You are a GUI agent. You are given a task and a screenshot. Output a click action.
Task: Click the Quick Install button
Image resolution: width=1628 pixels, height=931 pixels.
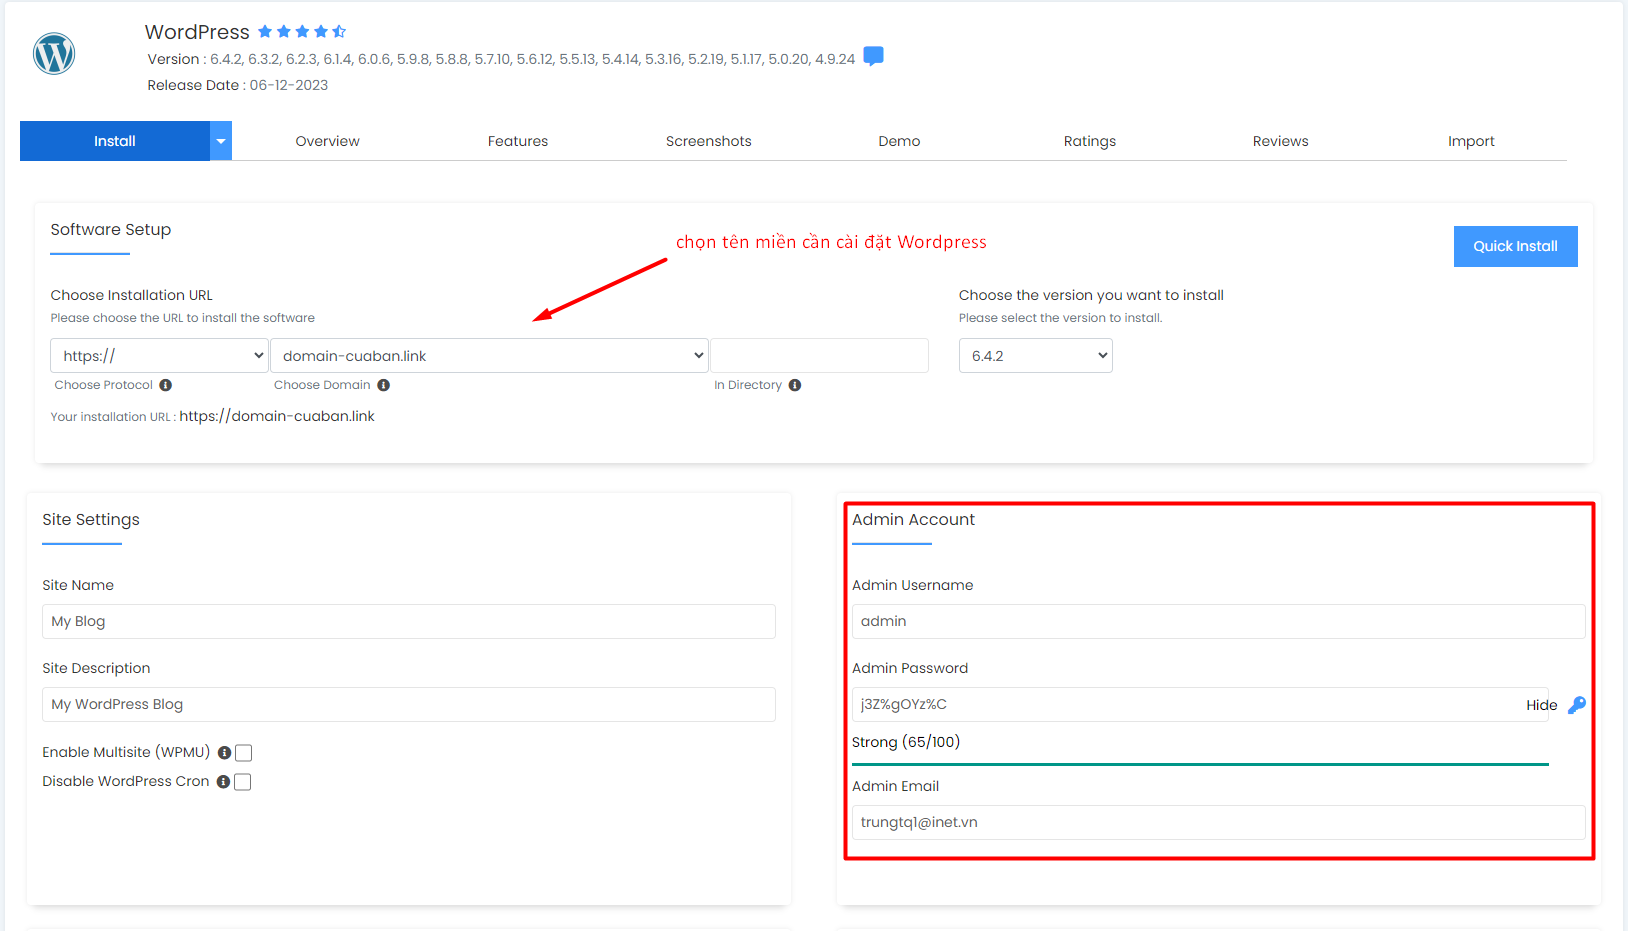[x=1515, y=246]
